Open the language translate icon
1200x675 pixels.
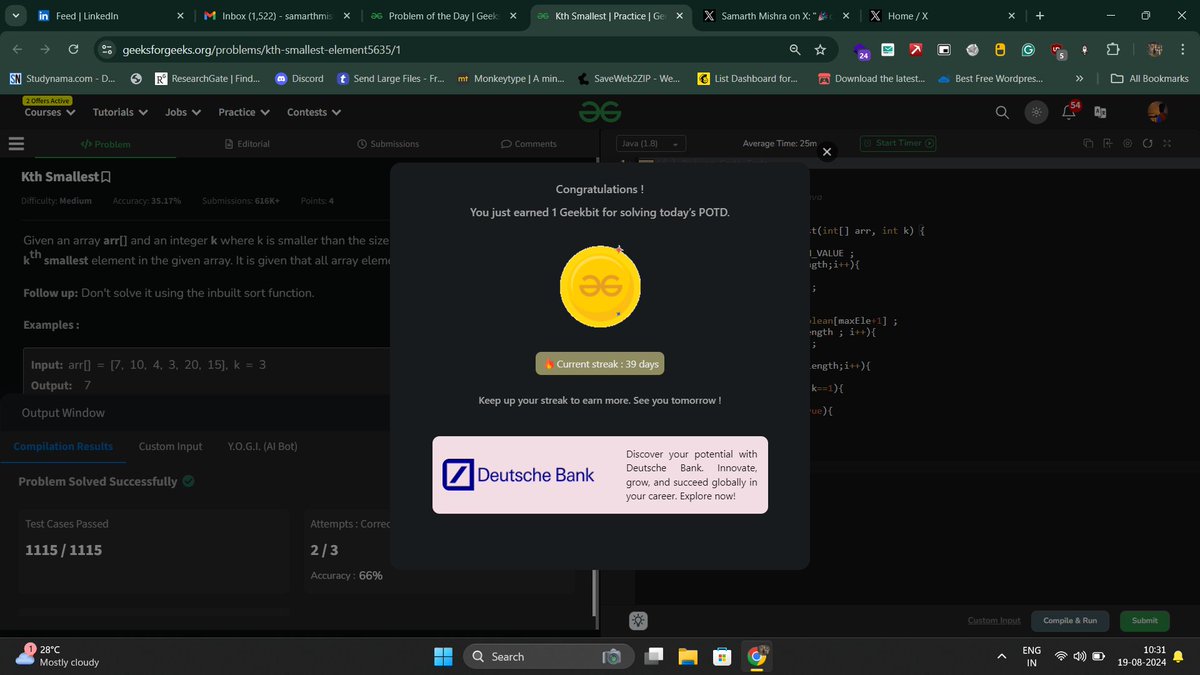[1101, 112]
